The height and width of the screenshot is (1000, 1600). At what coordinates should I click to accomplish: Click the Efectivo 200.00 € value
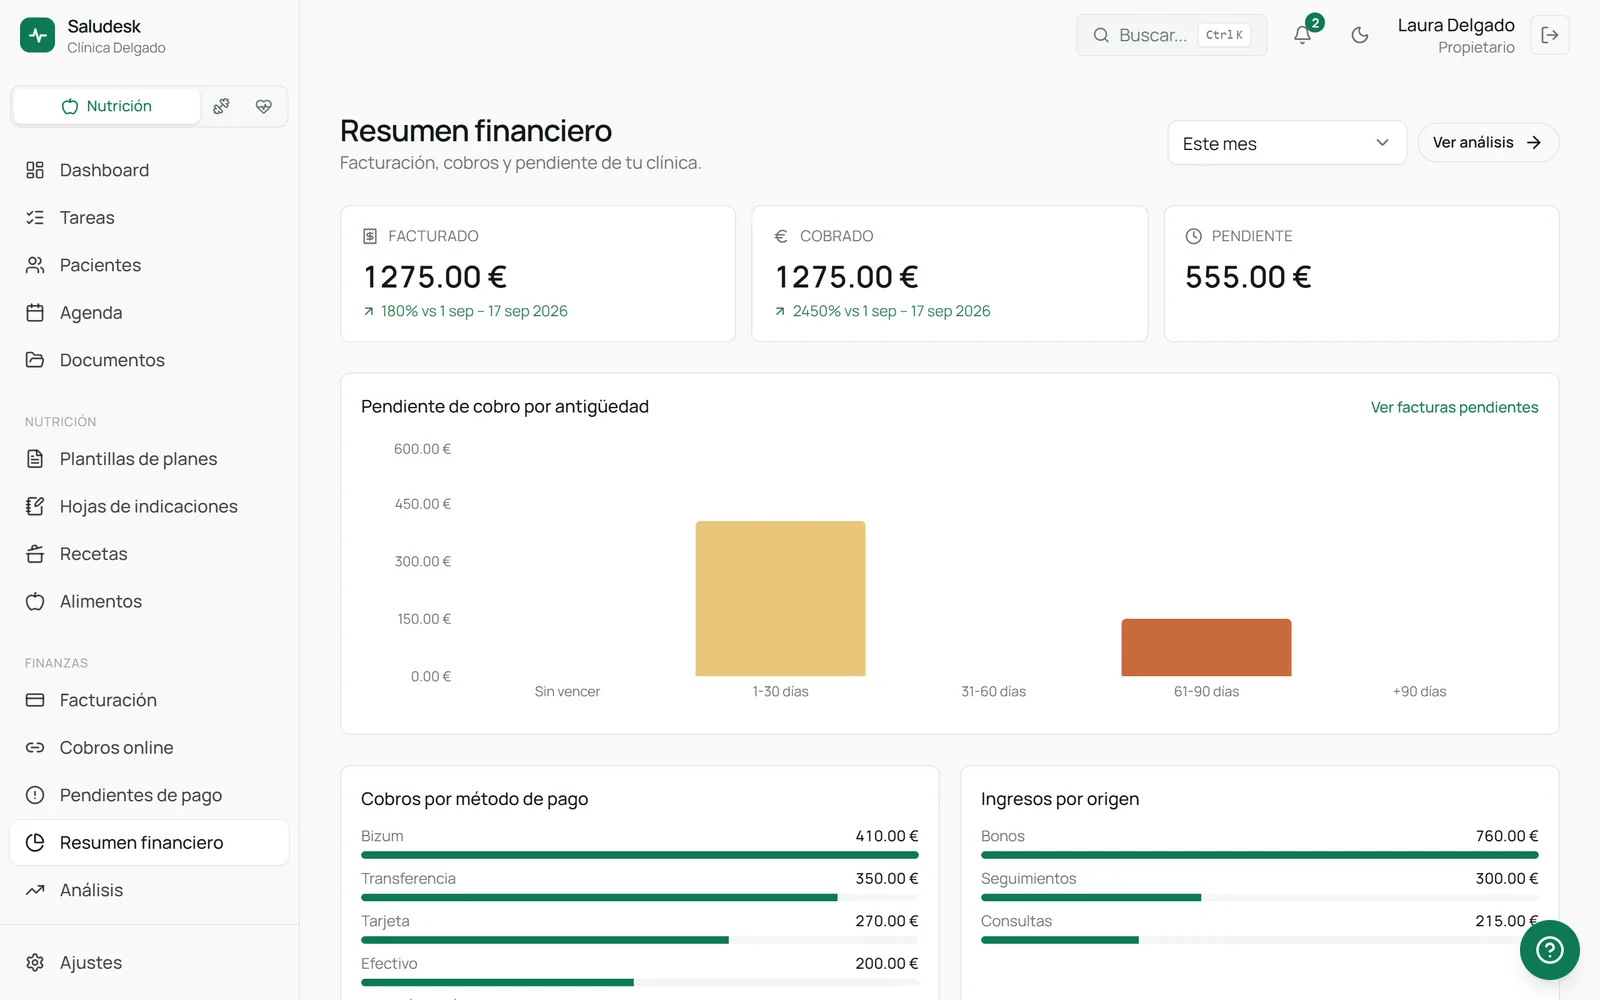pos(886,963)
